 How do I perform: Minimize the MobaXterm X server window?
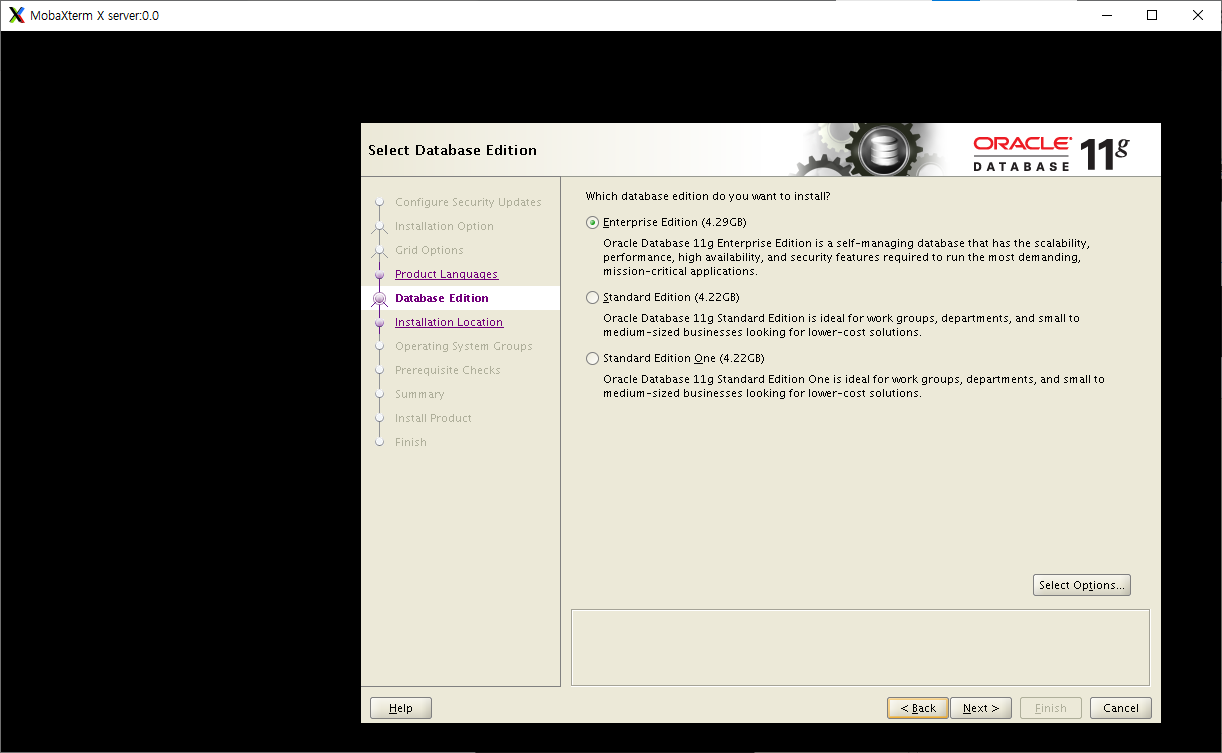(1106, 15)
